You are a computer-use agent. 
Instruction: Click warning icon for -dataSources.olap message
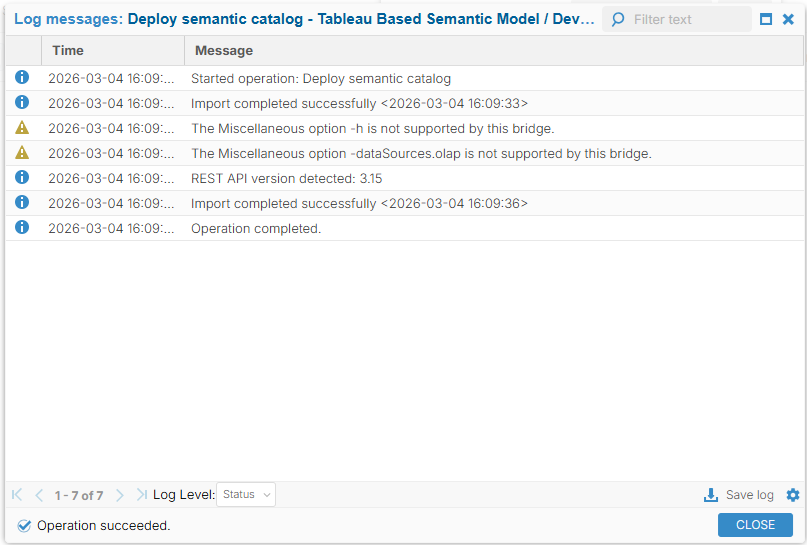[x=22, y=153]
